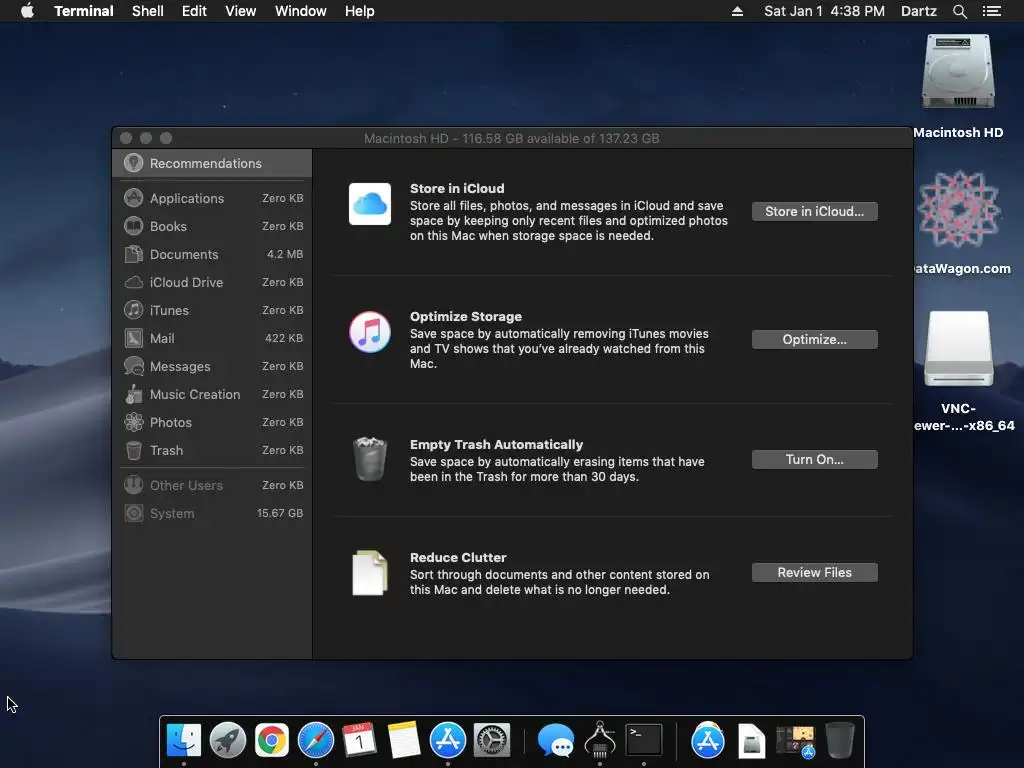Screen dimensions: 1024x768
Task: Open the Help menu
Action: tap(359, 11)
